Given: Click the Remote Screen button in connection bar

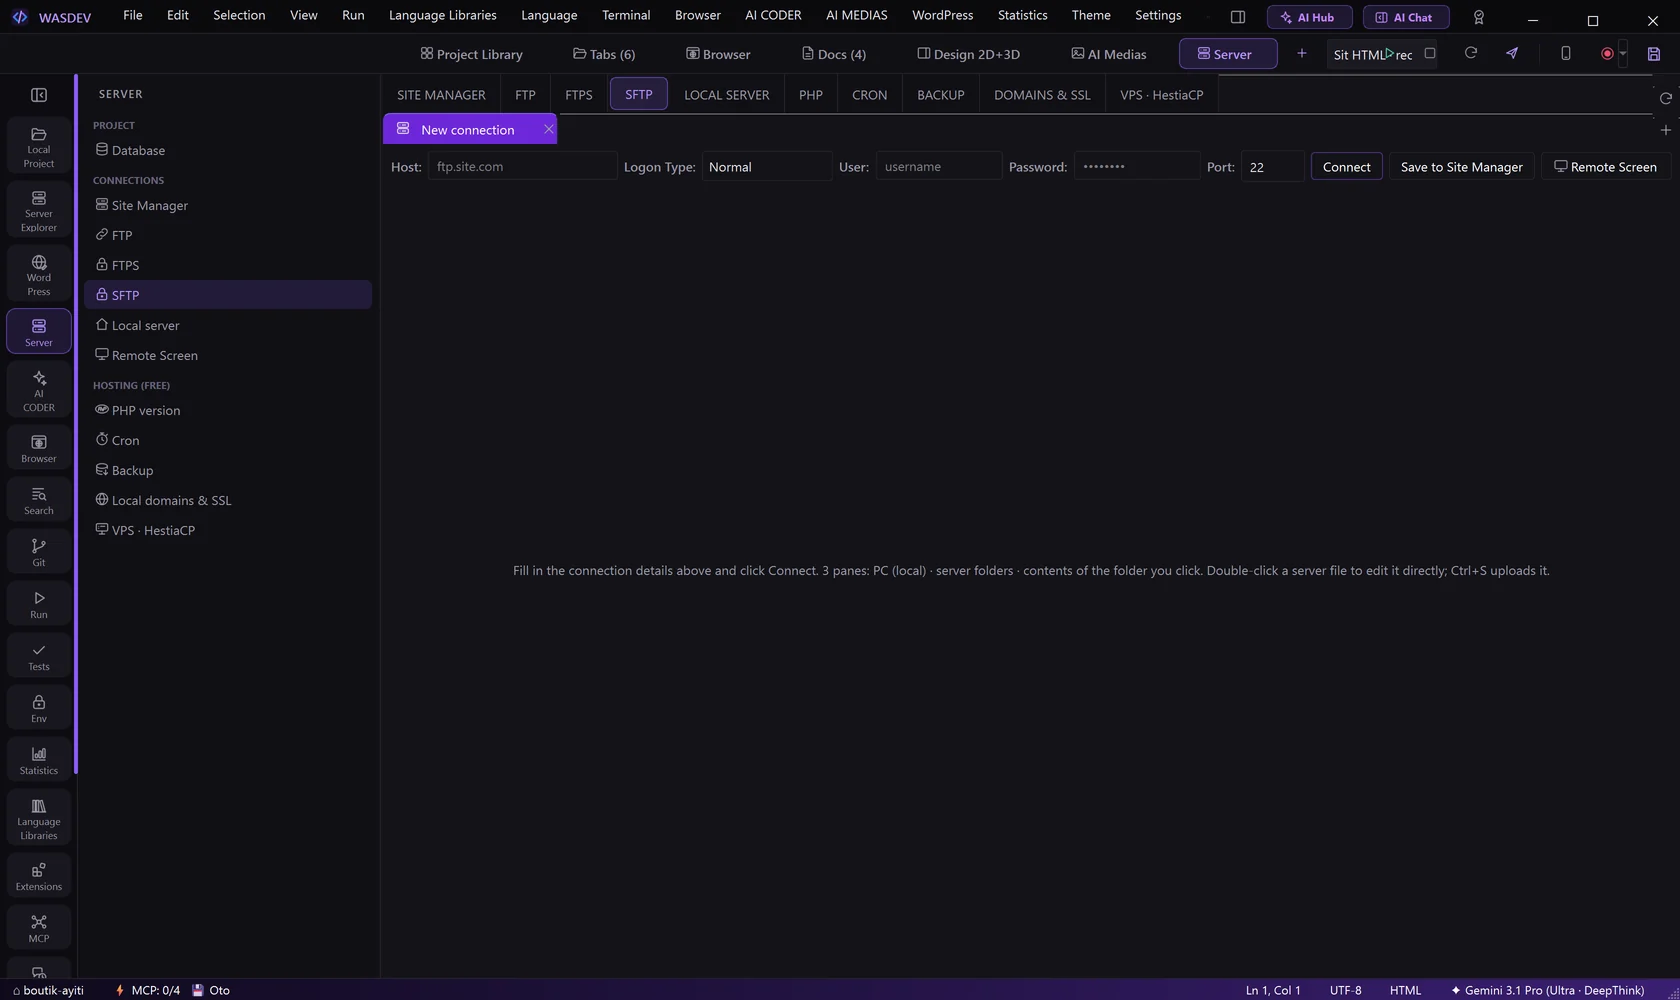Looking at the screenshot, I should (1606, 167).
